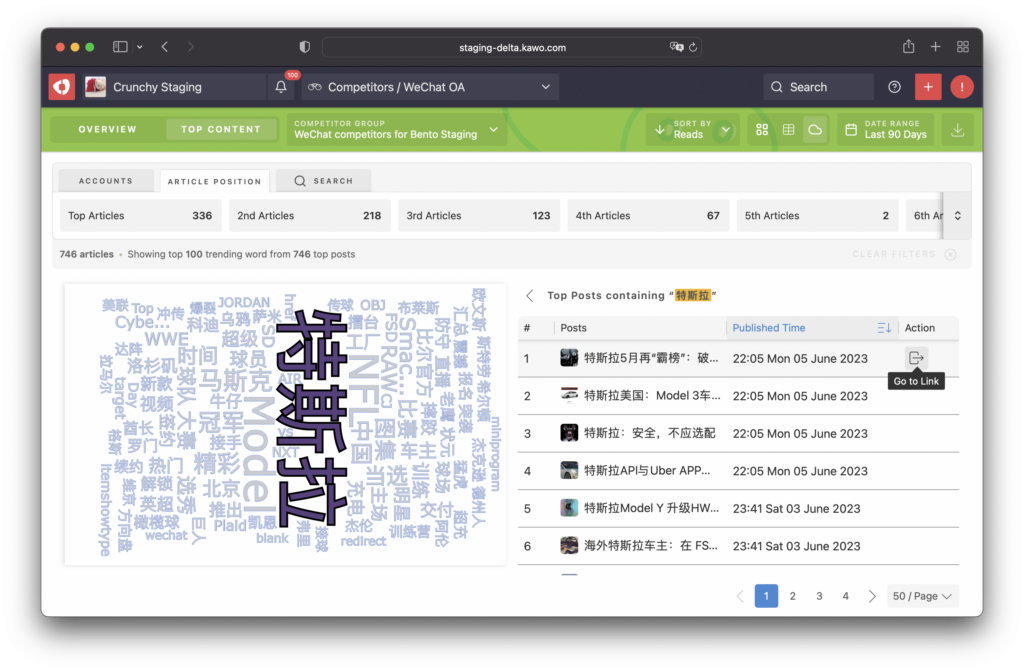1024x671 pixels.
Task: Open post 特斯拉5月再"霸榜"
Action: (x=650, y=358)
